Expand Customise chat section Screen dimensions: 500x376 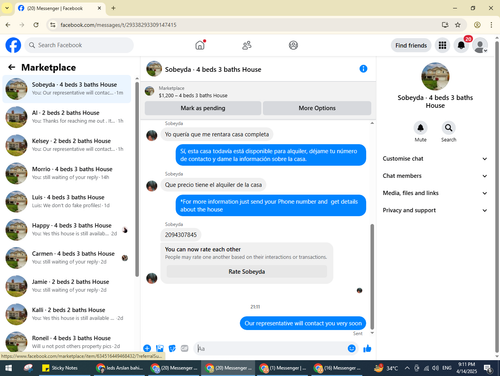(x=435, y=159)
